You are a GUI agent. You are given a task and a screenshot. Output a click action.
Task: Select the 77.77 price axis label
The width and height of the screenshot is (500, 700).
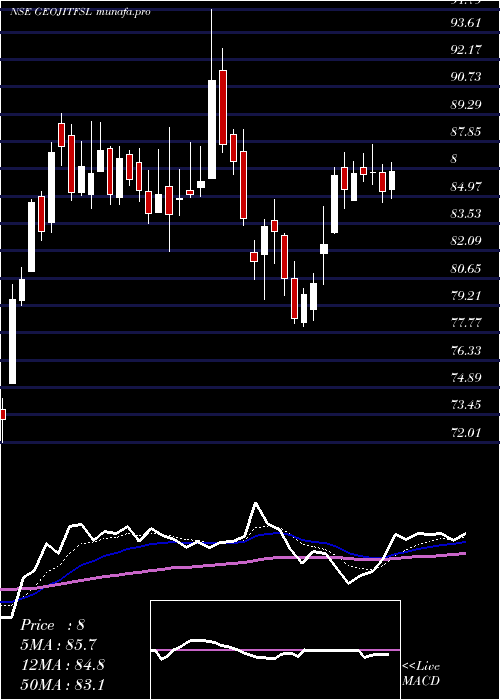pos(466,323)
